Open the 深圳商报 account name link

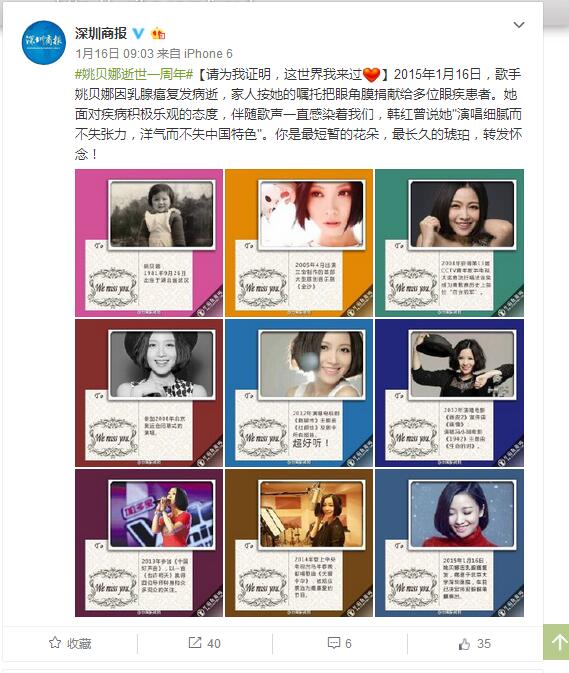pos(101,33)
